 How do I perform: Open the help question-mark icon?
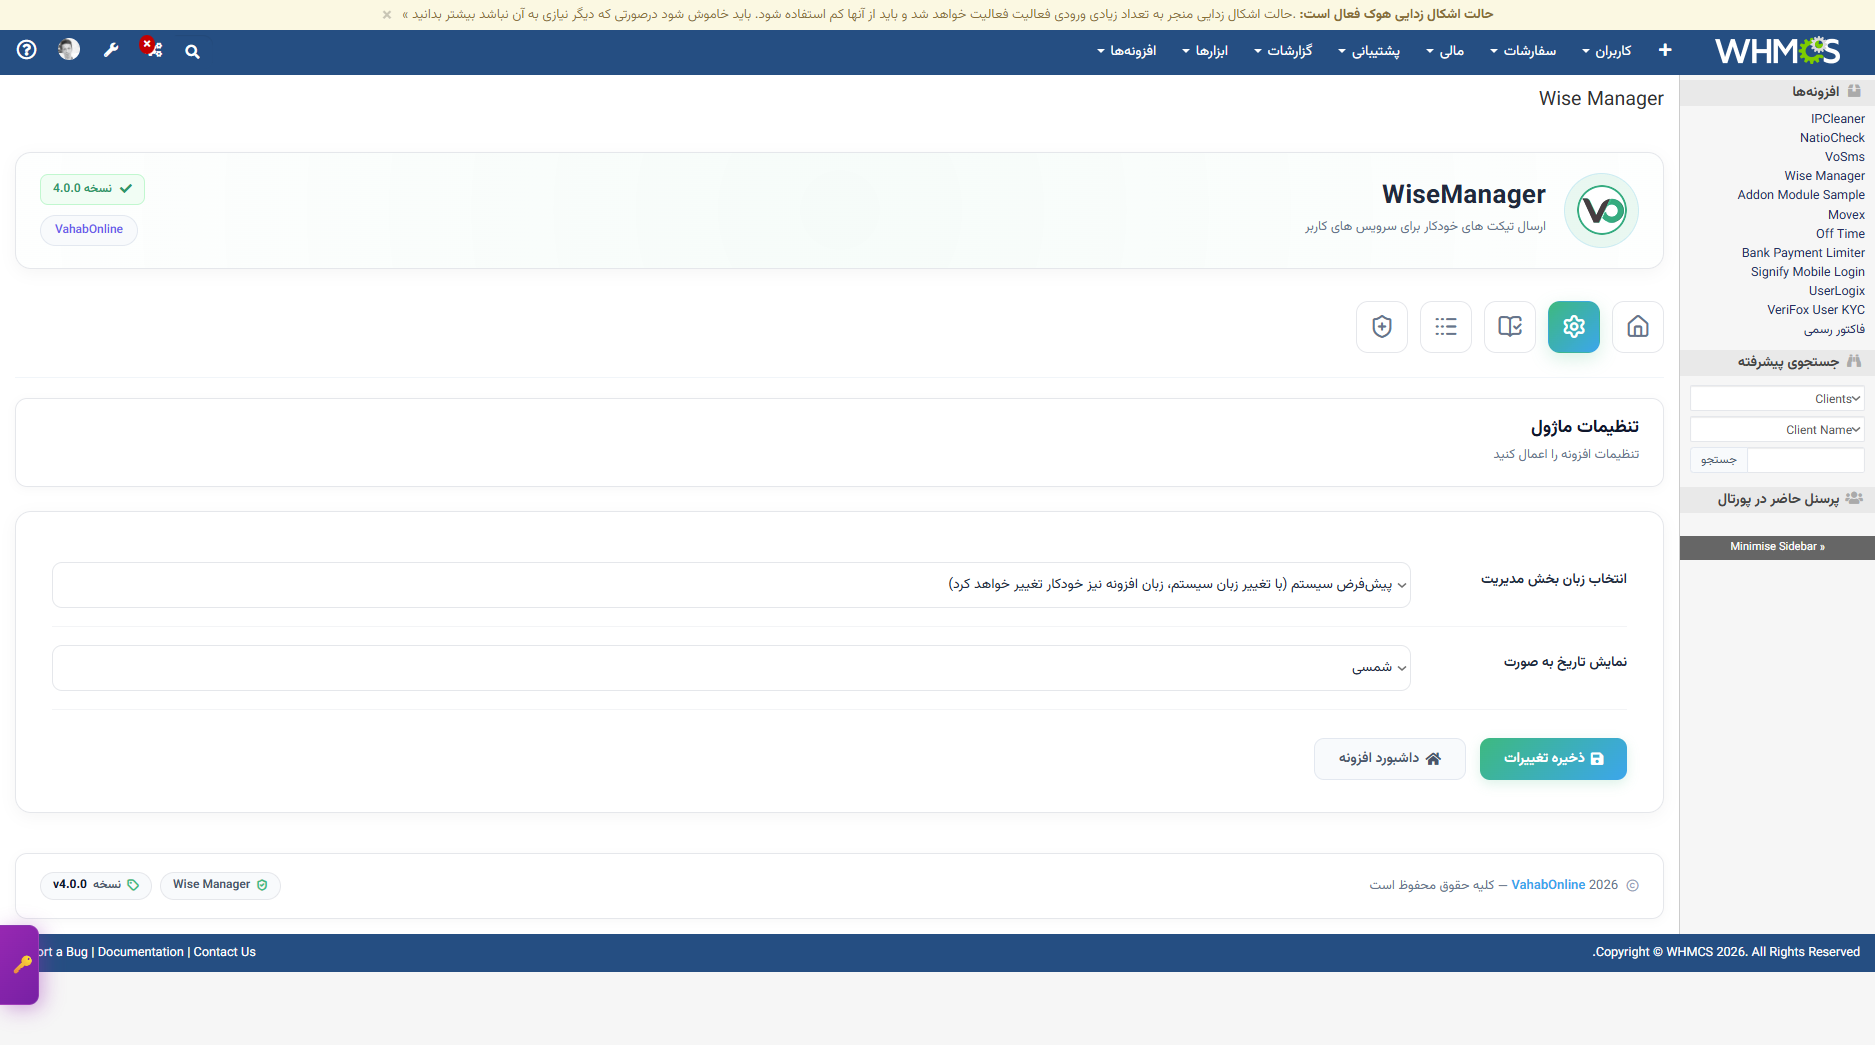[x=27, y=49]
